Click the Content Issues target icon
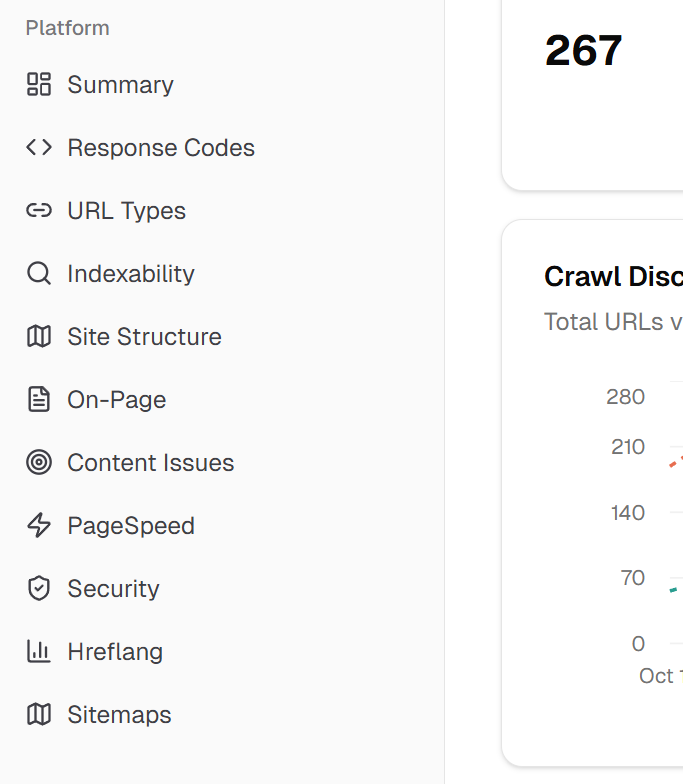The width and height of the screenshot is (683, 784). [39, 463]
